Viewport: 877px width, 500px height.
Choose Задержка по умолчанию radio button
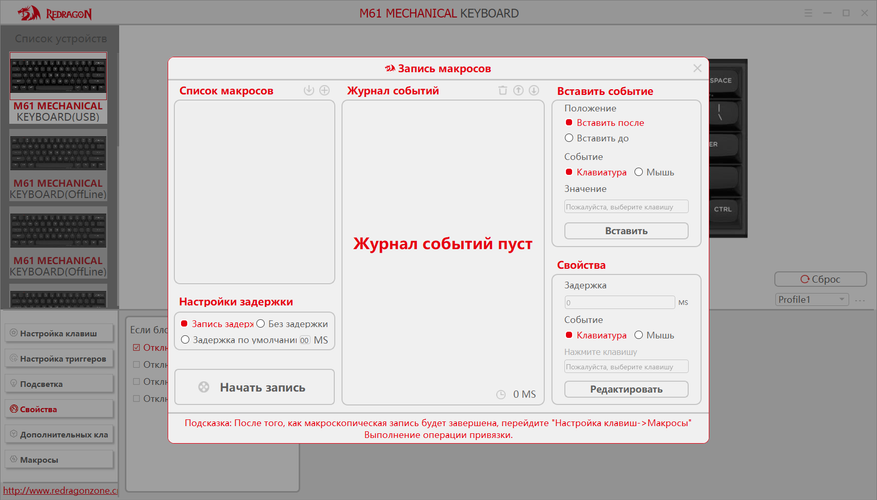pos(185,340)
